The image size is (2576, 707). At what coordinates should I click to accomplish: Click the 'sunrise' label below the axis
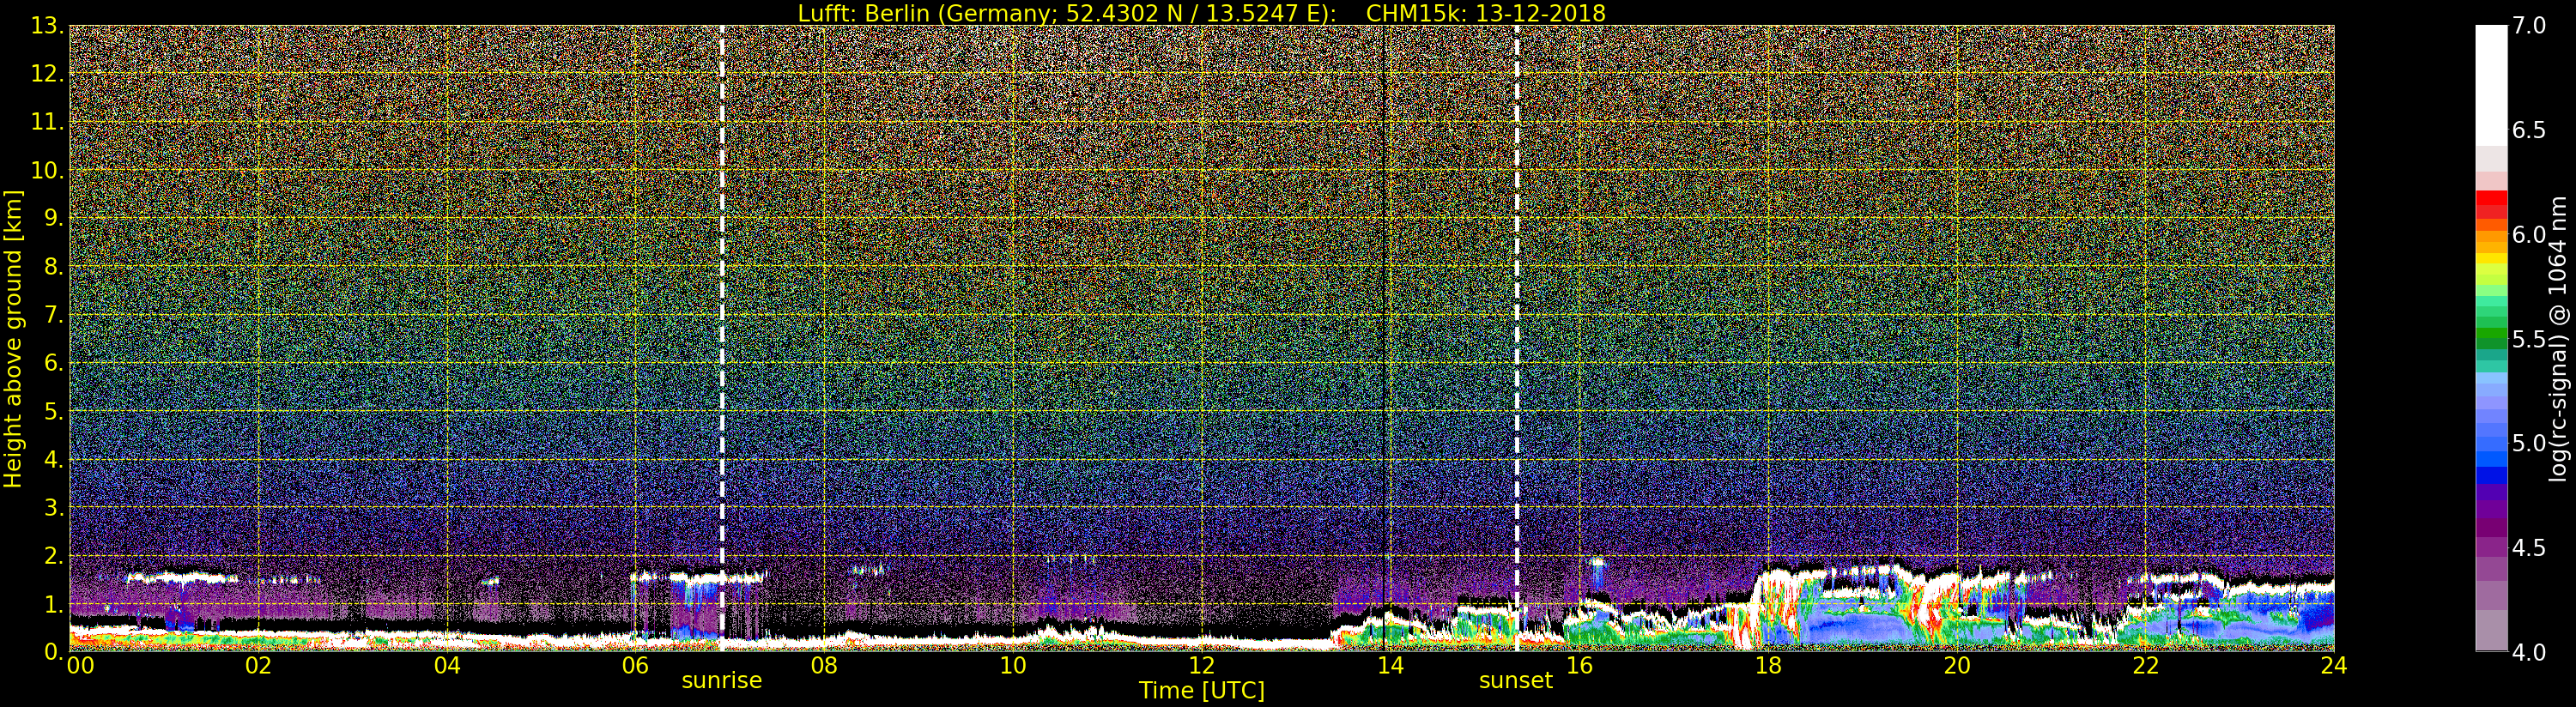(721, 680)
